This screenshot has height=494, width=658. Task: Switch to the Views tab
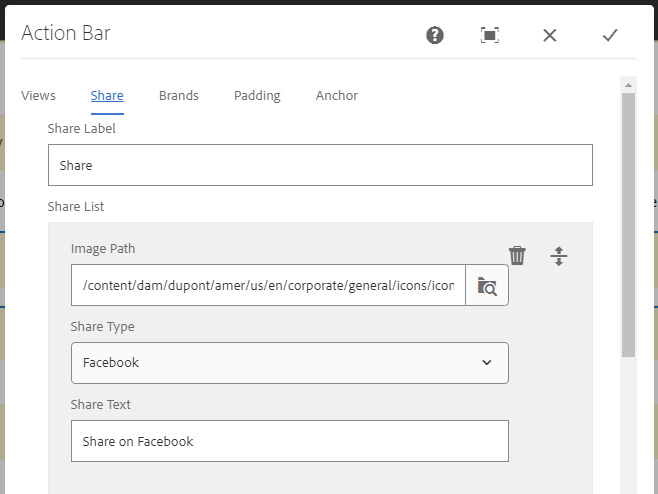tap(38, 96)
